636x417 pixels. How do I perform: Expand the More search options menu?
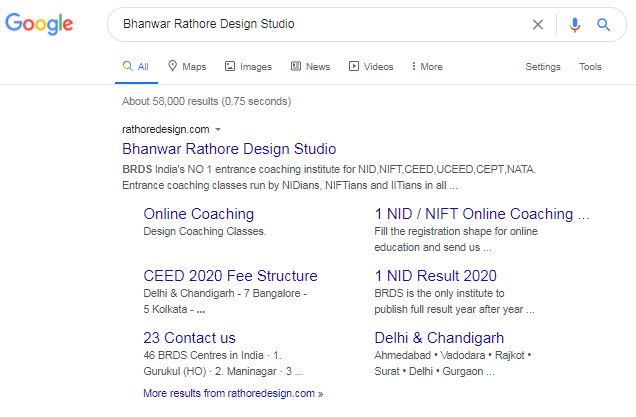point(427,67)
